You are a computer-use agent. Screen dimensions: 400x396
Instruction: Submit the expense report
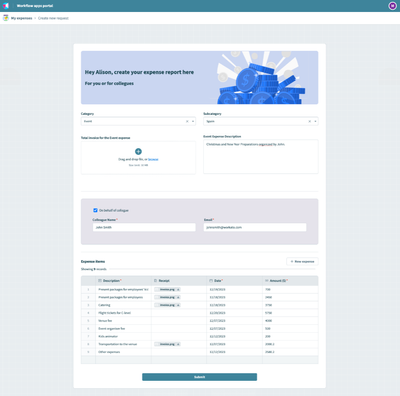point(199,377)
